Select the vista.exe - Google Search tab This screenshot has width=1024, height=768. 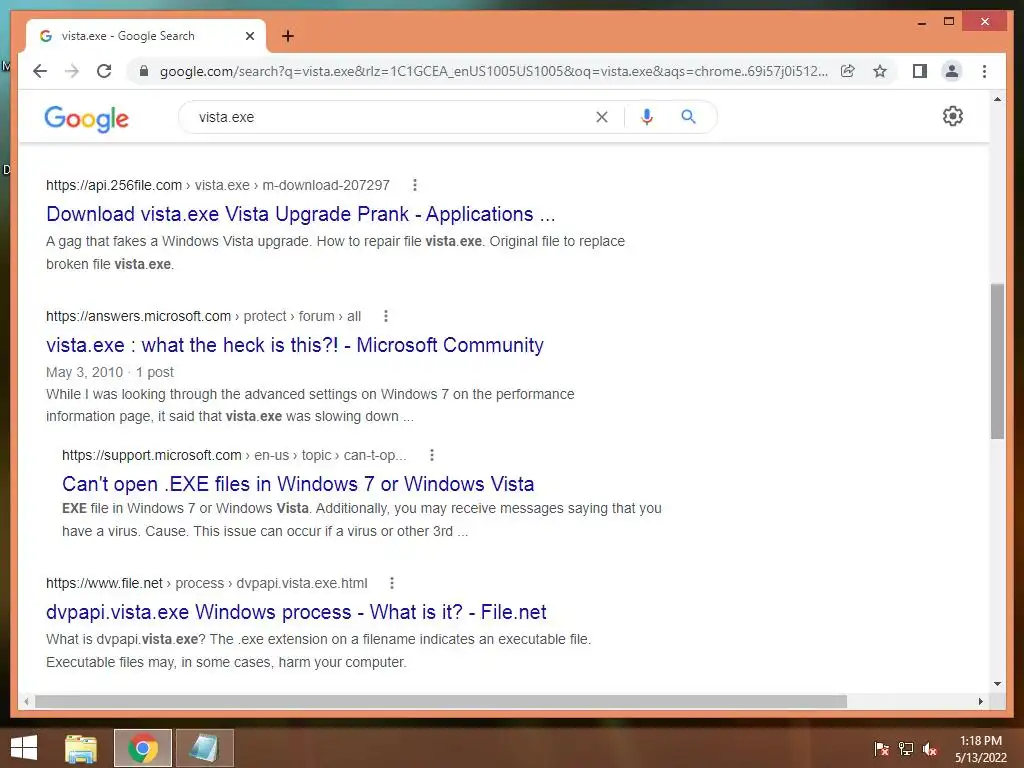click(x=146, y=36)
